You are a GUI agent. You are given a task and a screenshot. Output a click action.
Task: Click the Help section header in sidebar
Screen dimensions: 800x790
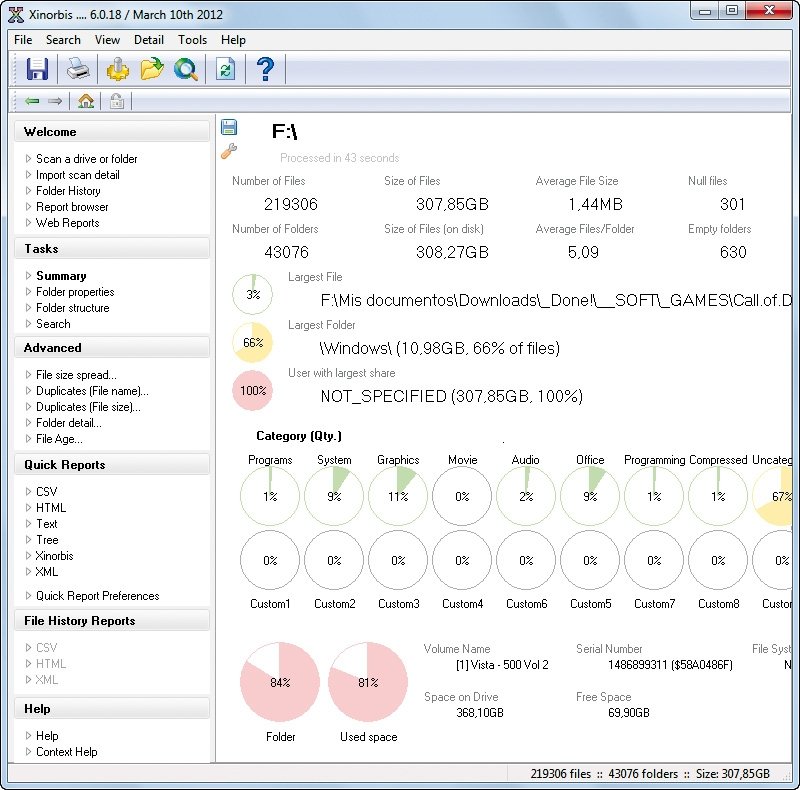[x=112, y=708]
